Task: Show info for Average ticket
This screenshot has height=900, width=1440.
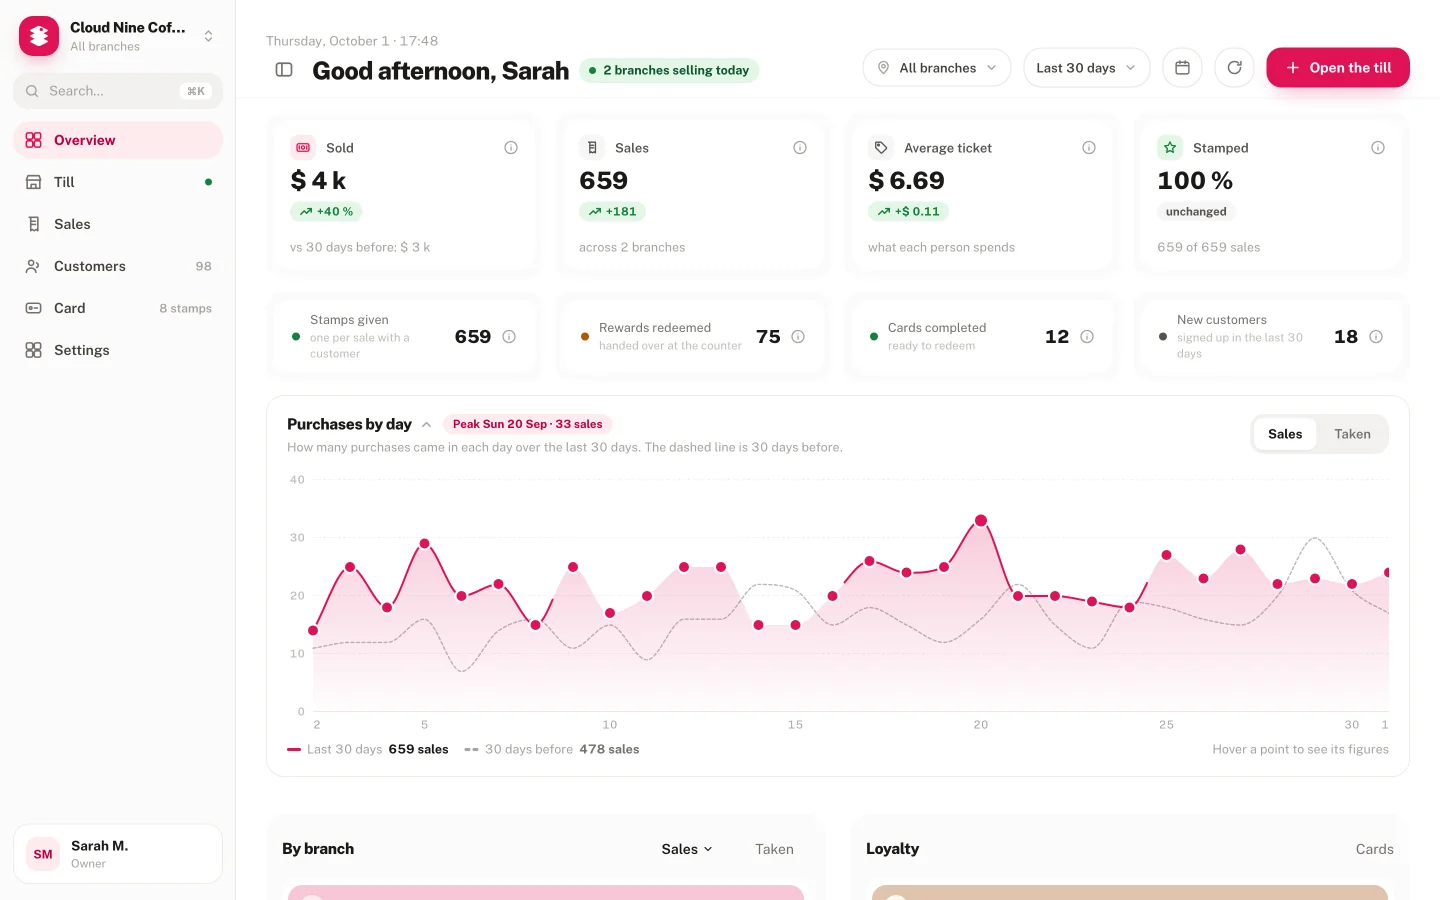Action: (1089, 148)
